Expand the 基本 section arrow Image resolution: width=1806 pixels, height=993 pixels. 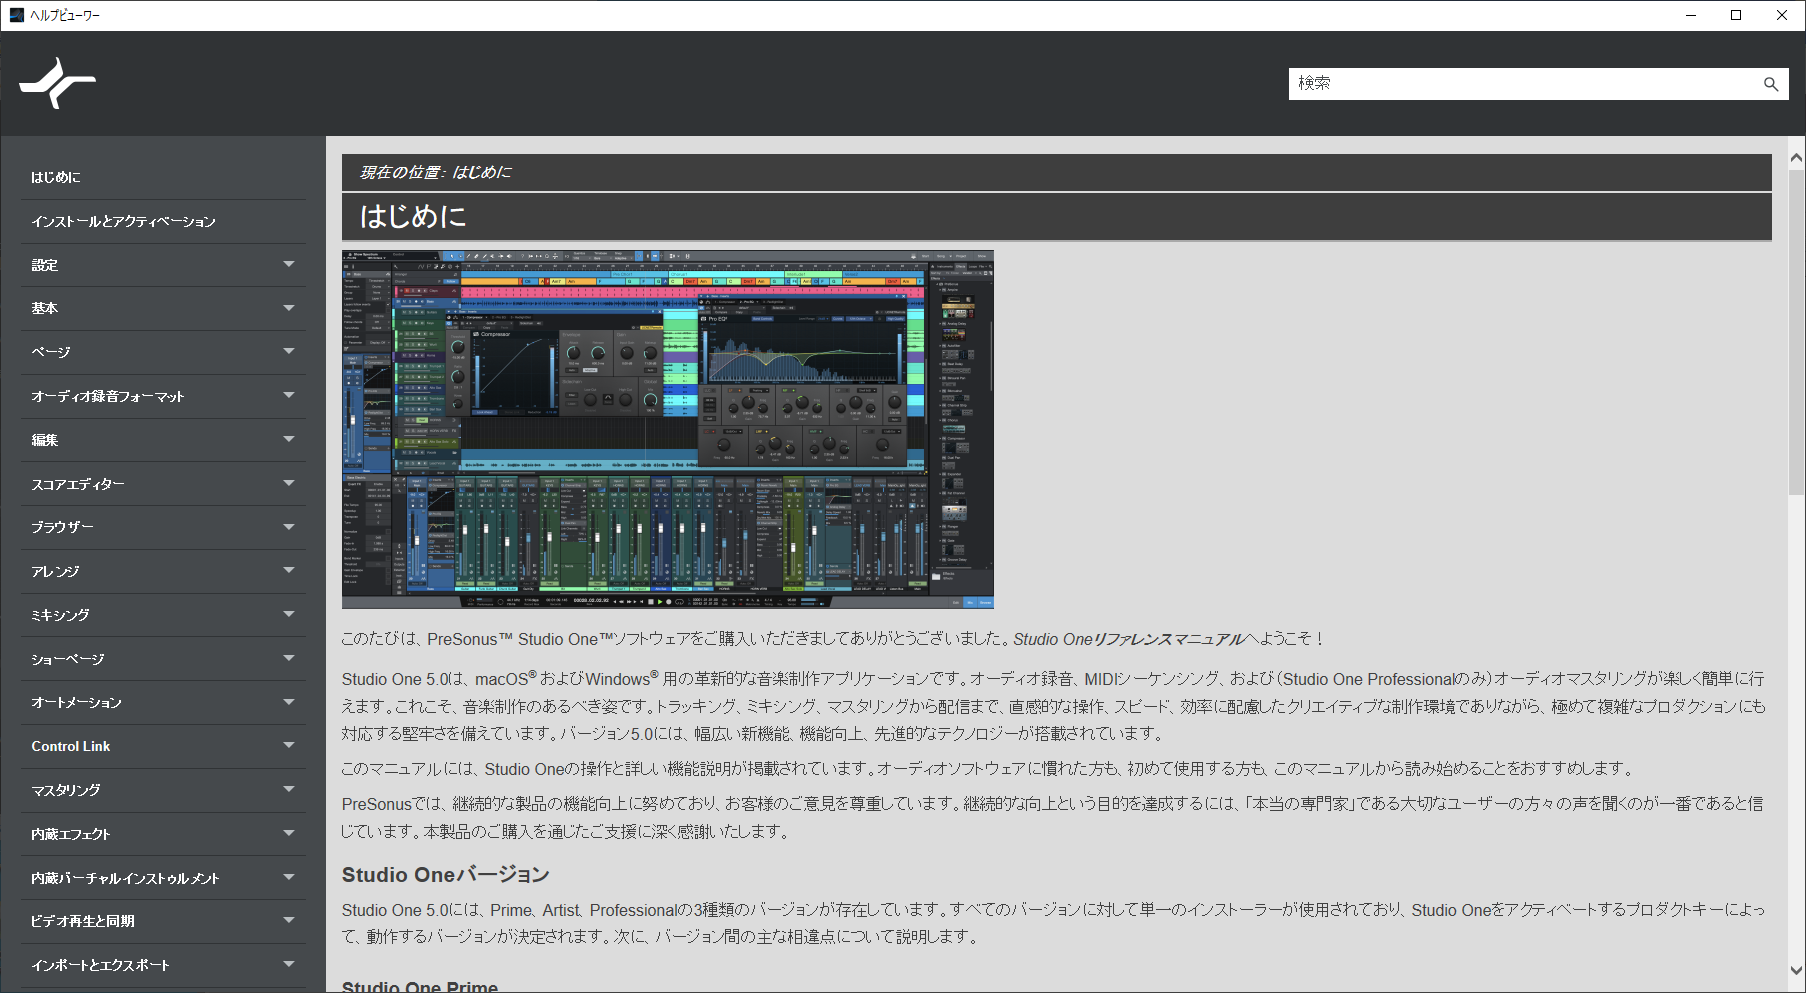pyautogui.click(x=289, y=308)
